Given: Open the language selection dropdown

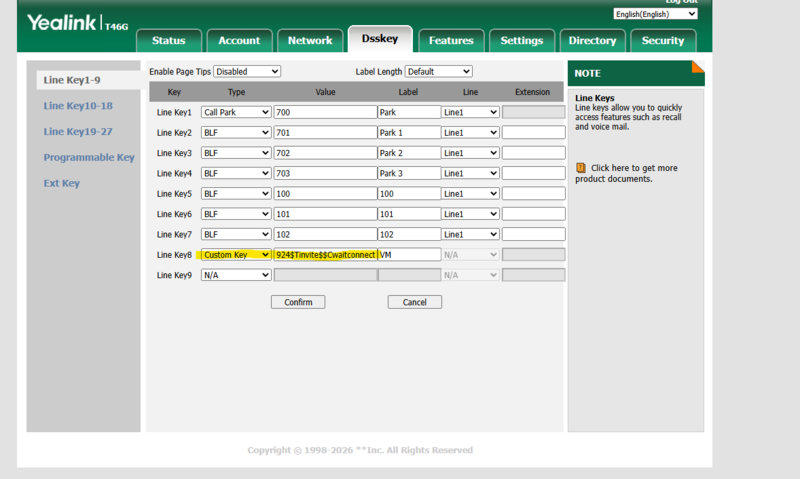Looking at the screenshot, I should click(x=655, y=14).
